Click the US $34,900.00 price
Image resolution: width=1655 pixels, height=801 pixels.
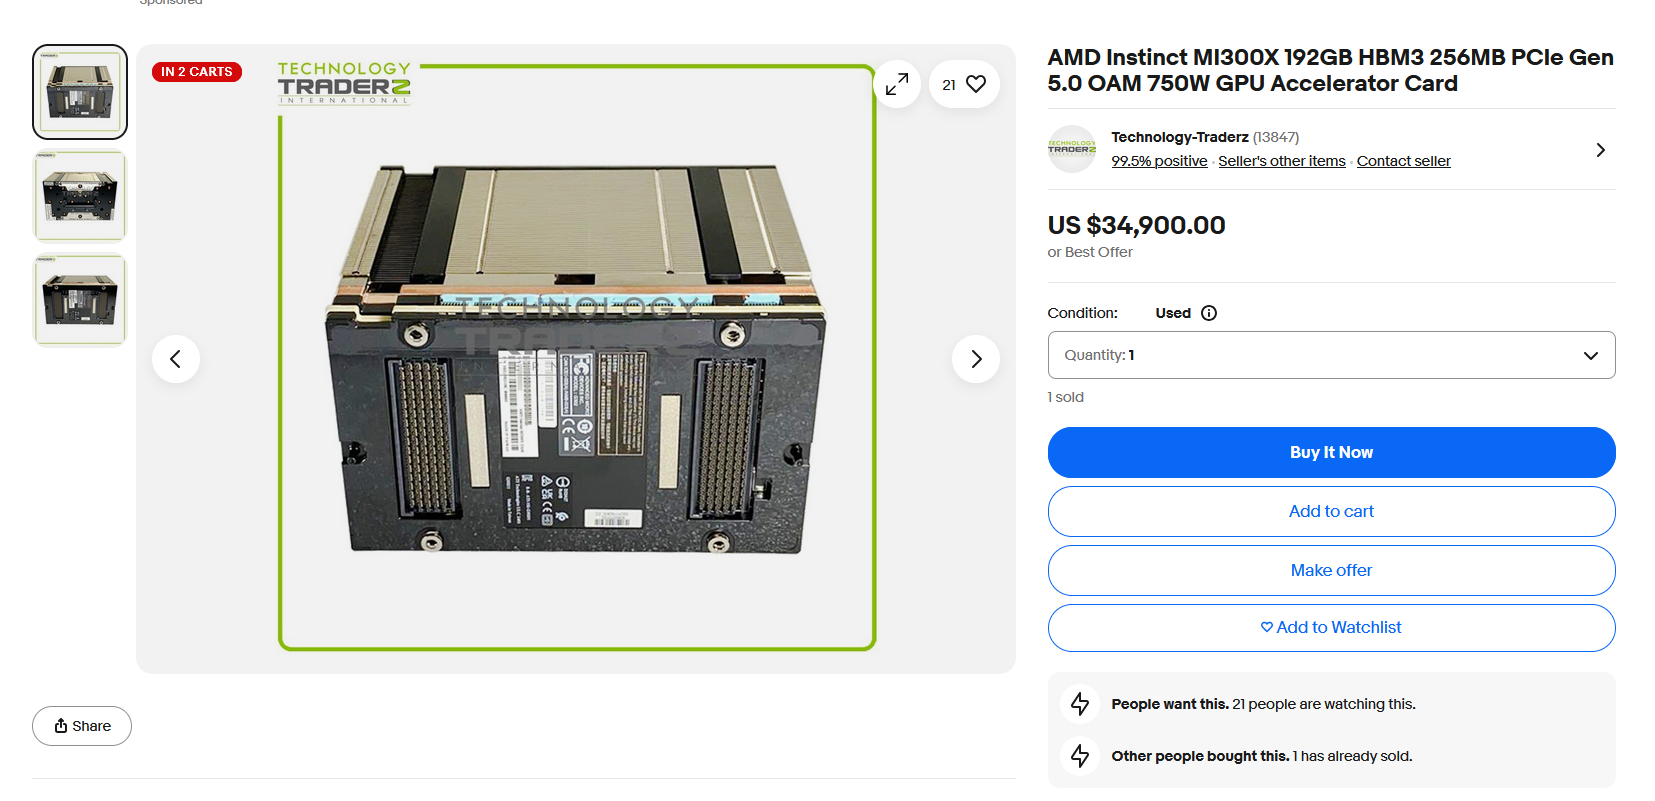[x=1136, y=225]
